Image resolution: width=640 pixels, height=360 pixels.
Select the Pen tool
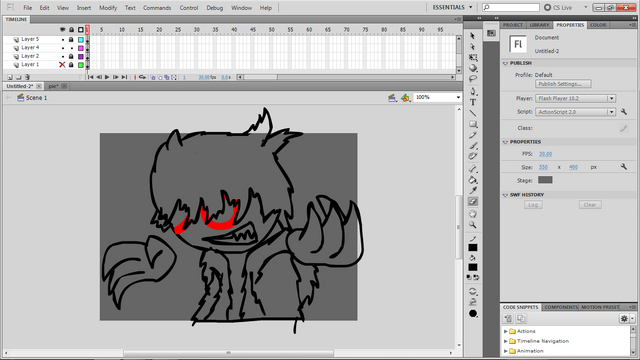pos(473,91)
